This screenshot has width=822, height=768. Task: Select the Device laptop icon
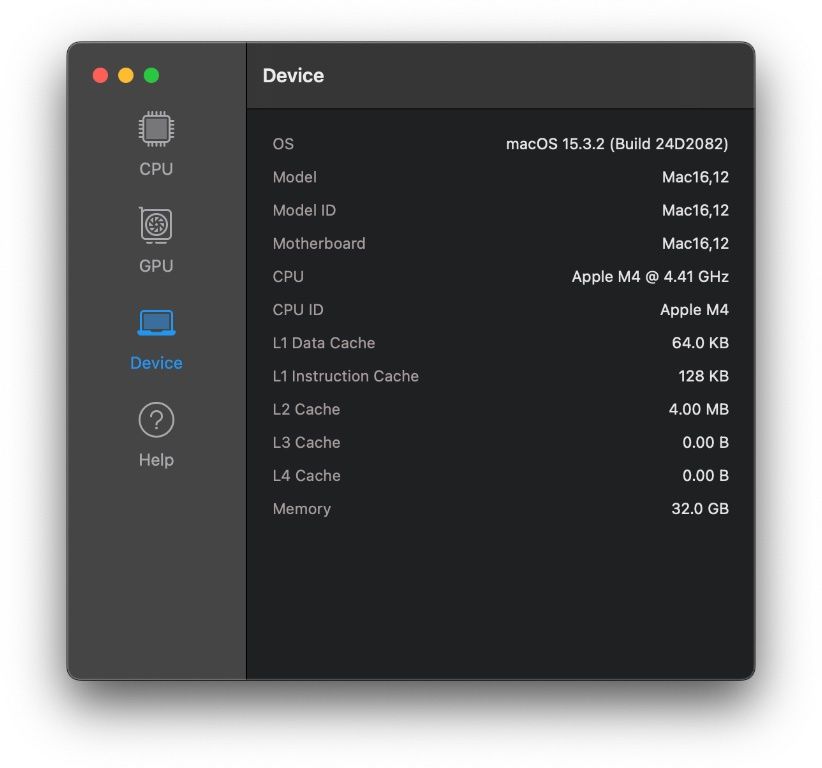(156, 322)
